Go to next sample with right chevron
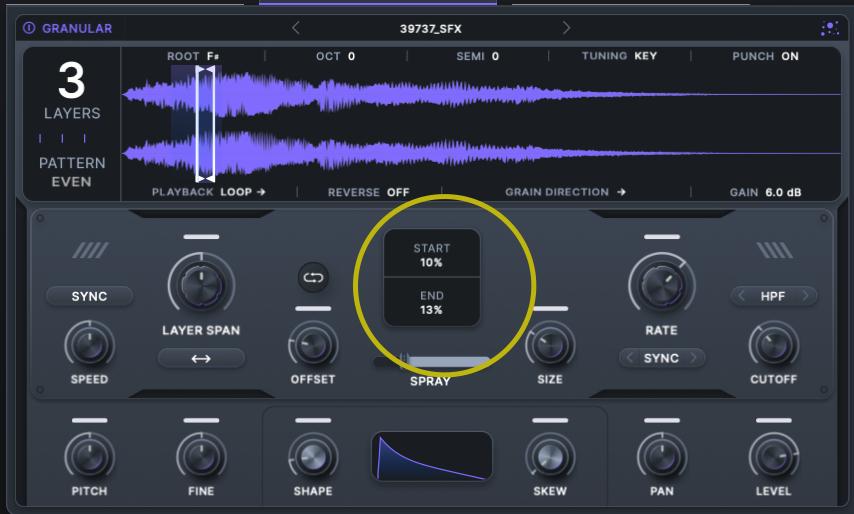The image size is (854, 514). pyautogui.click(x=567, y=28)
